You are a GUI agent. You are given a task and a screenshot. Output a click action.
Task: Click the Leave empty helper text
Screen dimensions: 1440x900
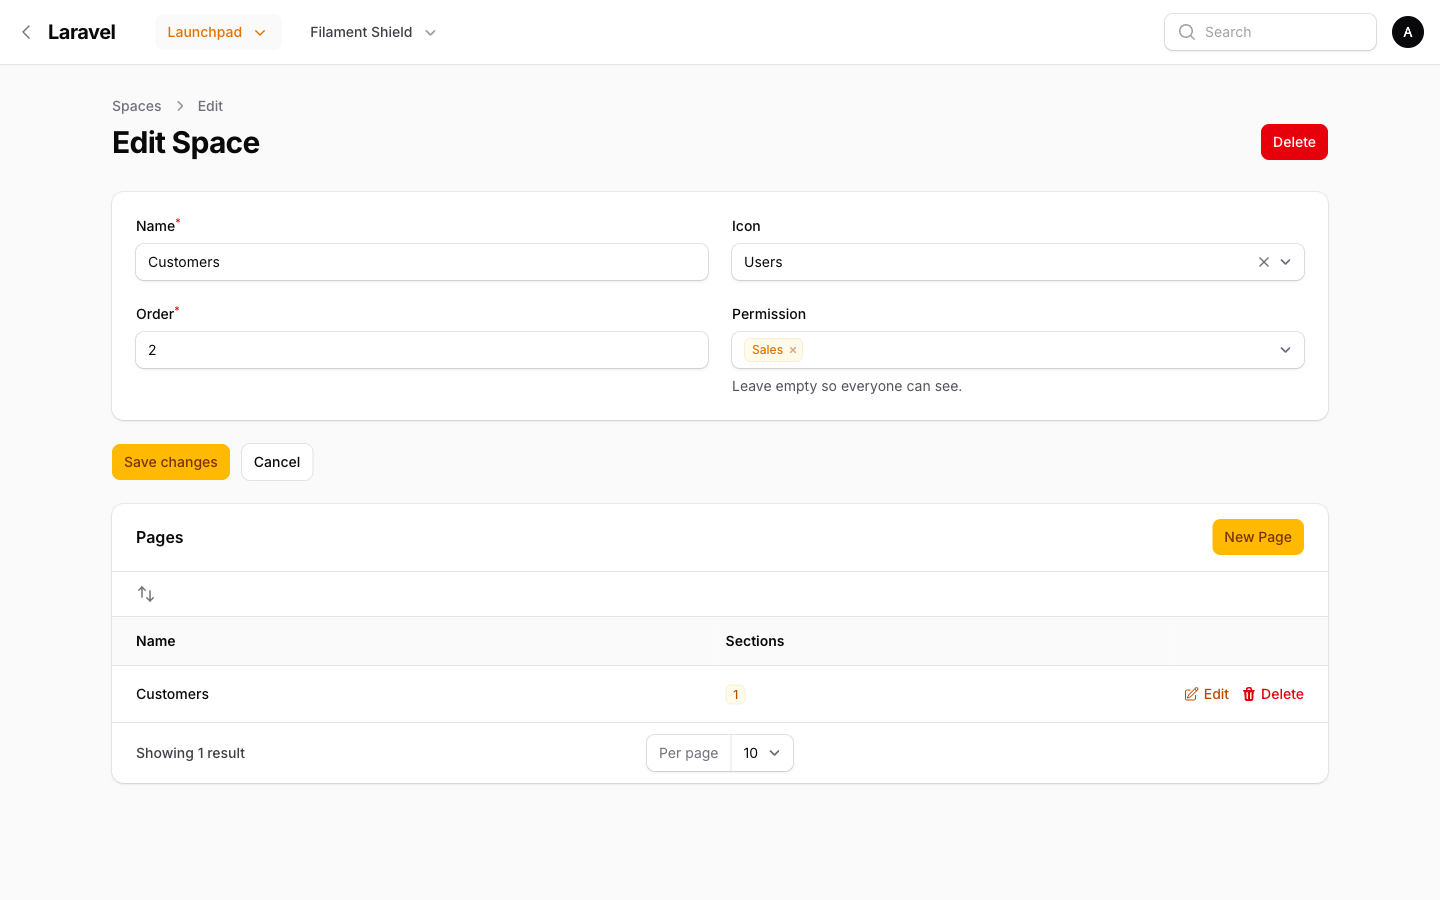[x=847, y=386]
